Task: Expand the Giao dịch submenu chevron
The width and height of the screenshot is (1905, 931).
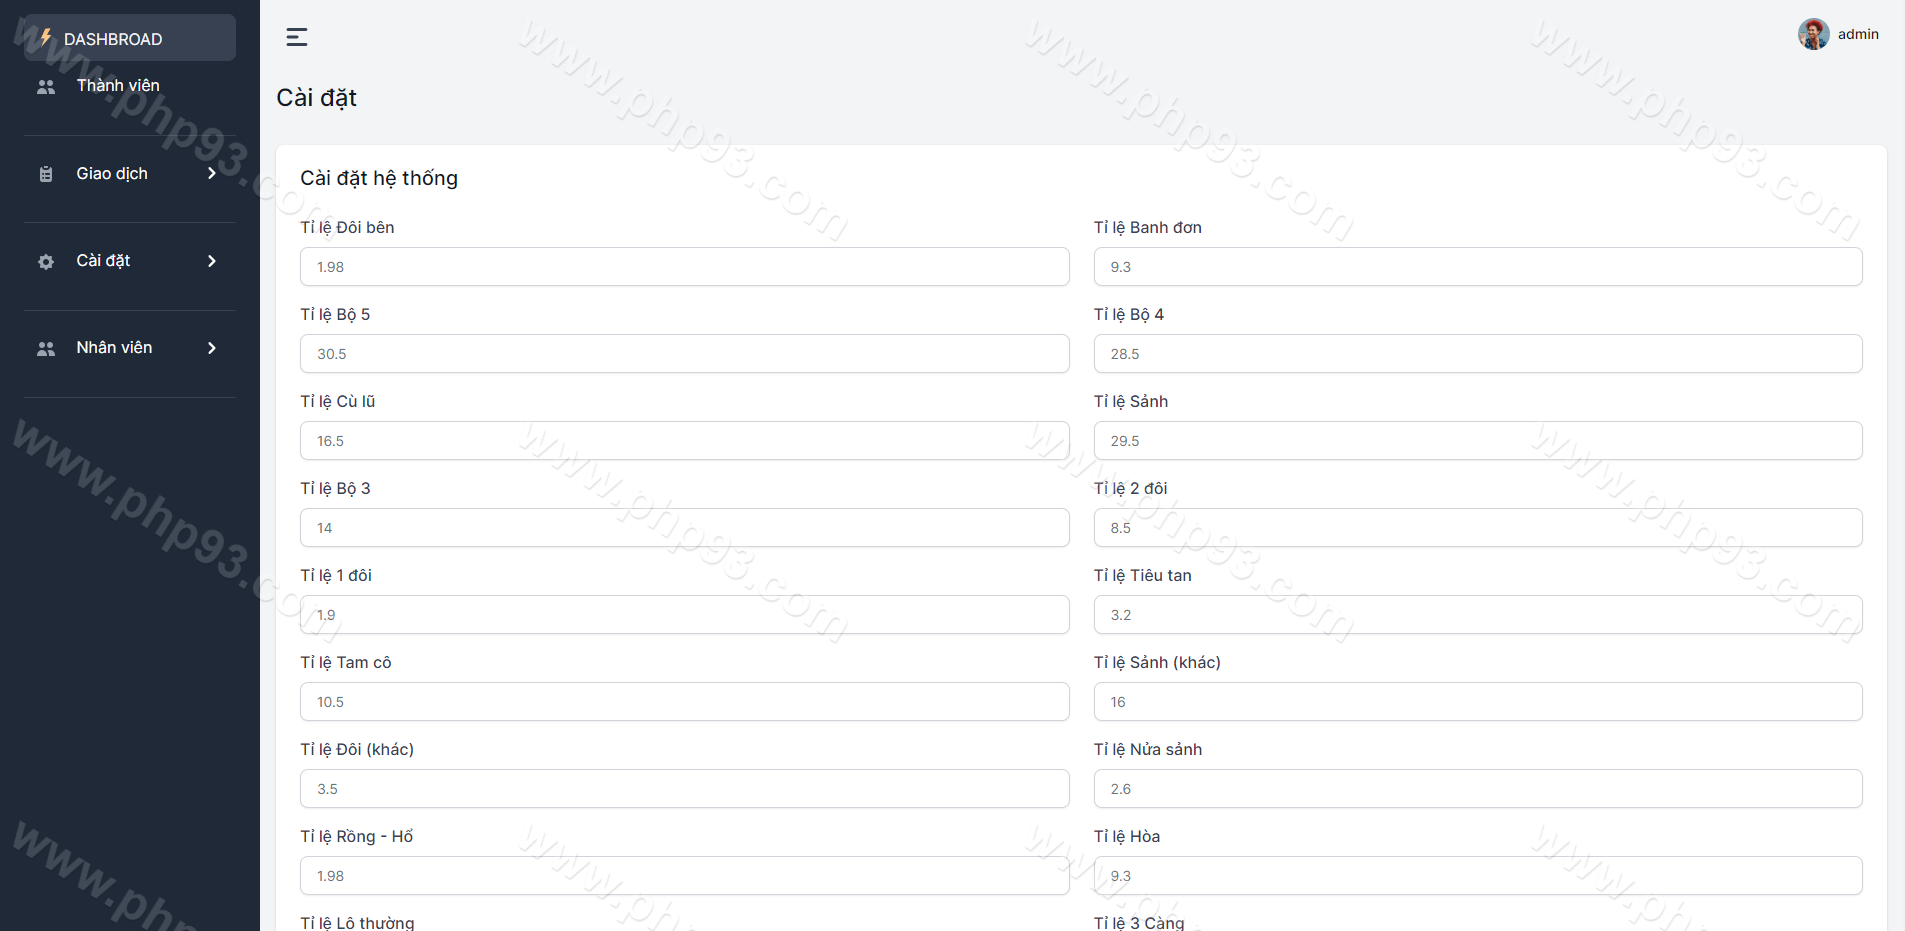Action: 211,174
